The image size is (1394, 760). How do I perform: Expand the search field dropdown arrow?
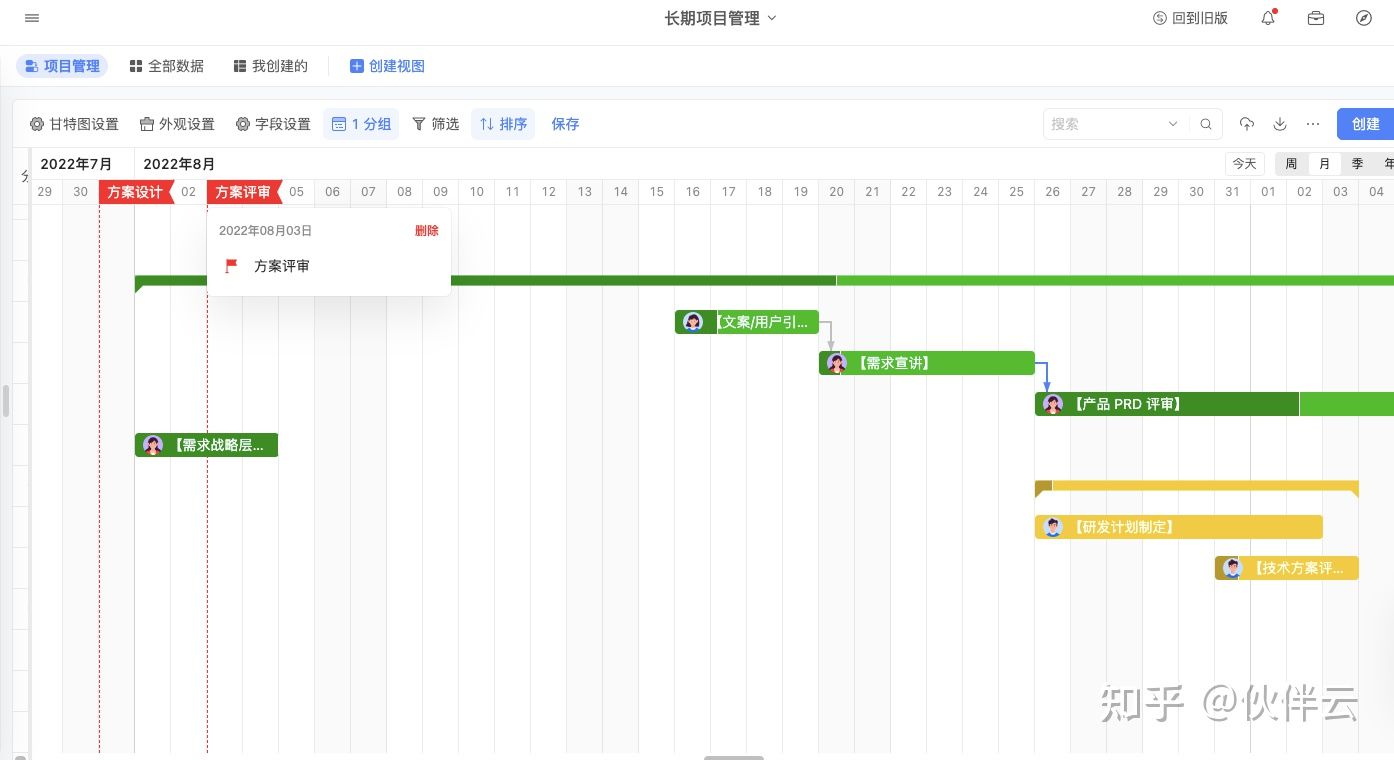pos(1173,124)
